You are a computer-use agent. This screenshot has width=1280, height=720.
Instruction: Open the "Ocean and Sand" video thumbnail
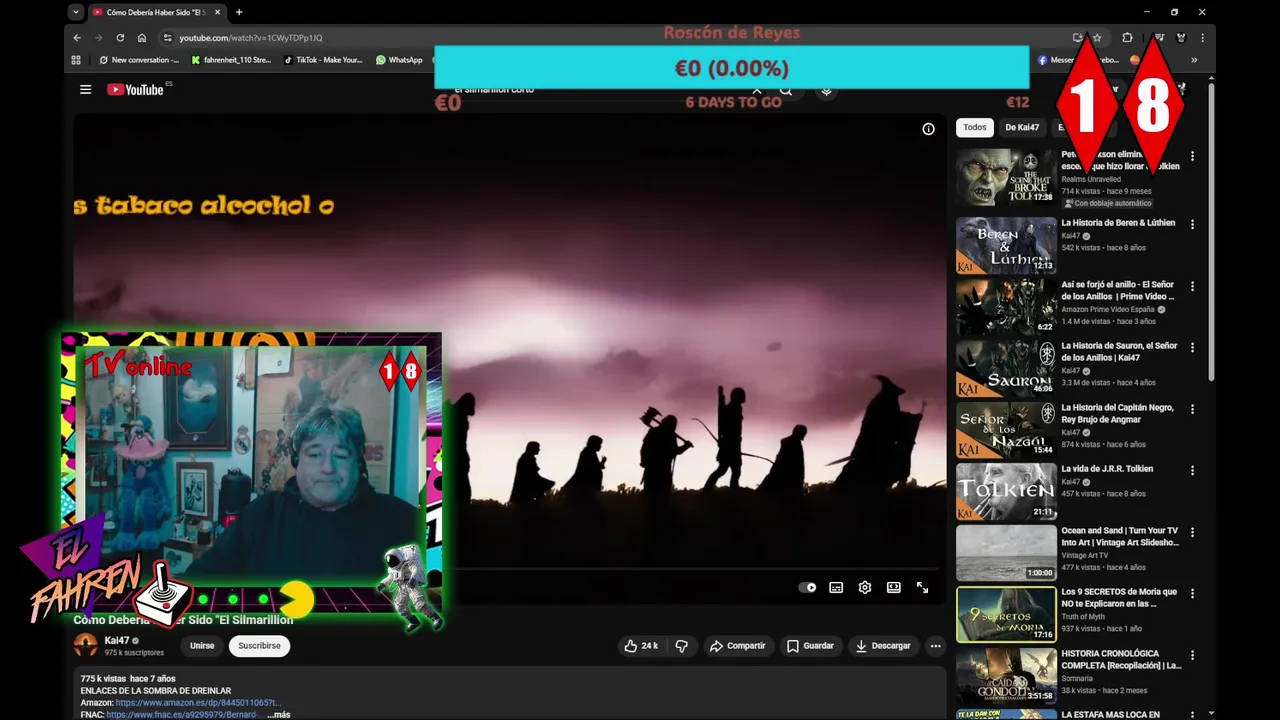[1006, 553]
